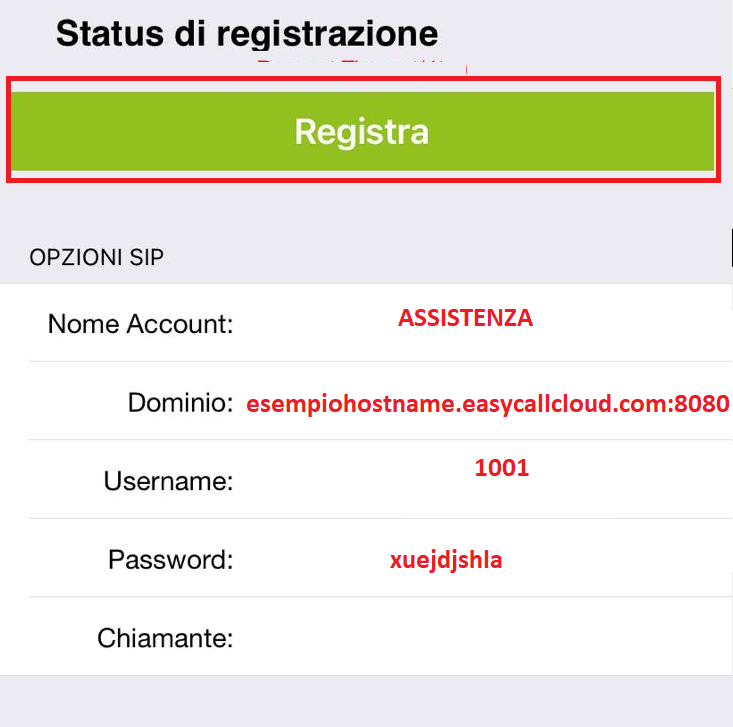
Task: Click the 1001 username value
Action: click(x=501, y=467)
